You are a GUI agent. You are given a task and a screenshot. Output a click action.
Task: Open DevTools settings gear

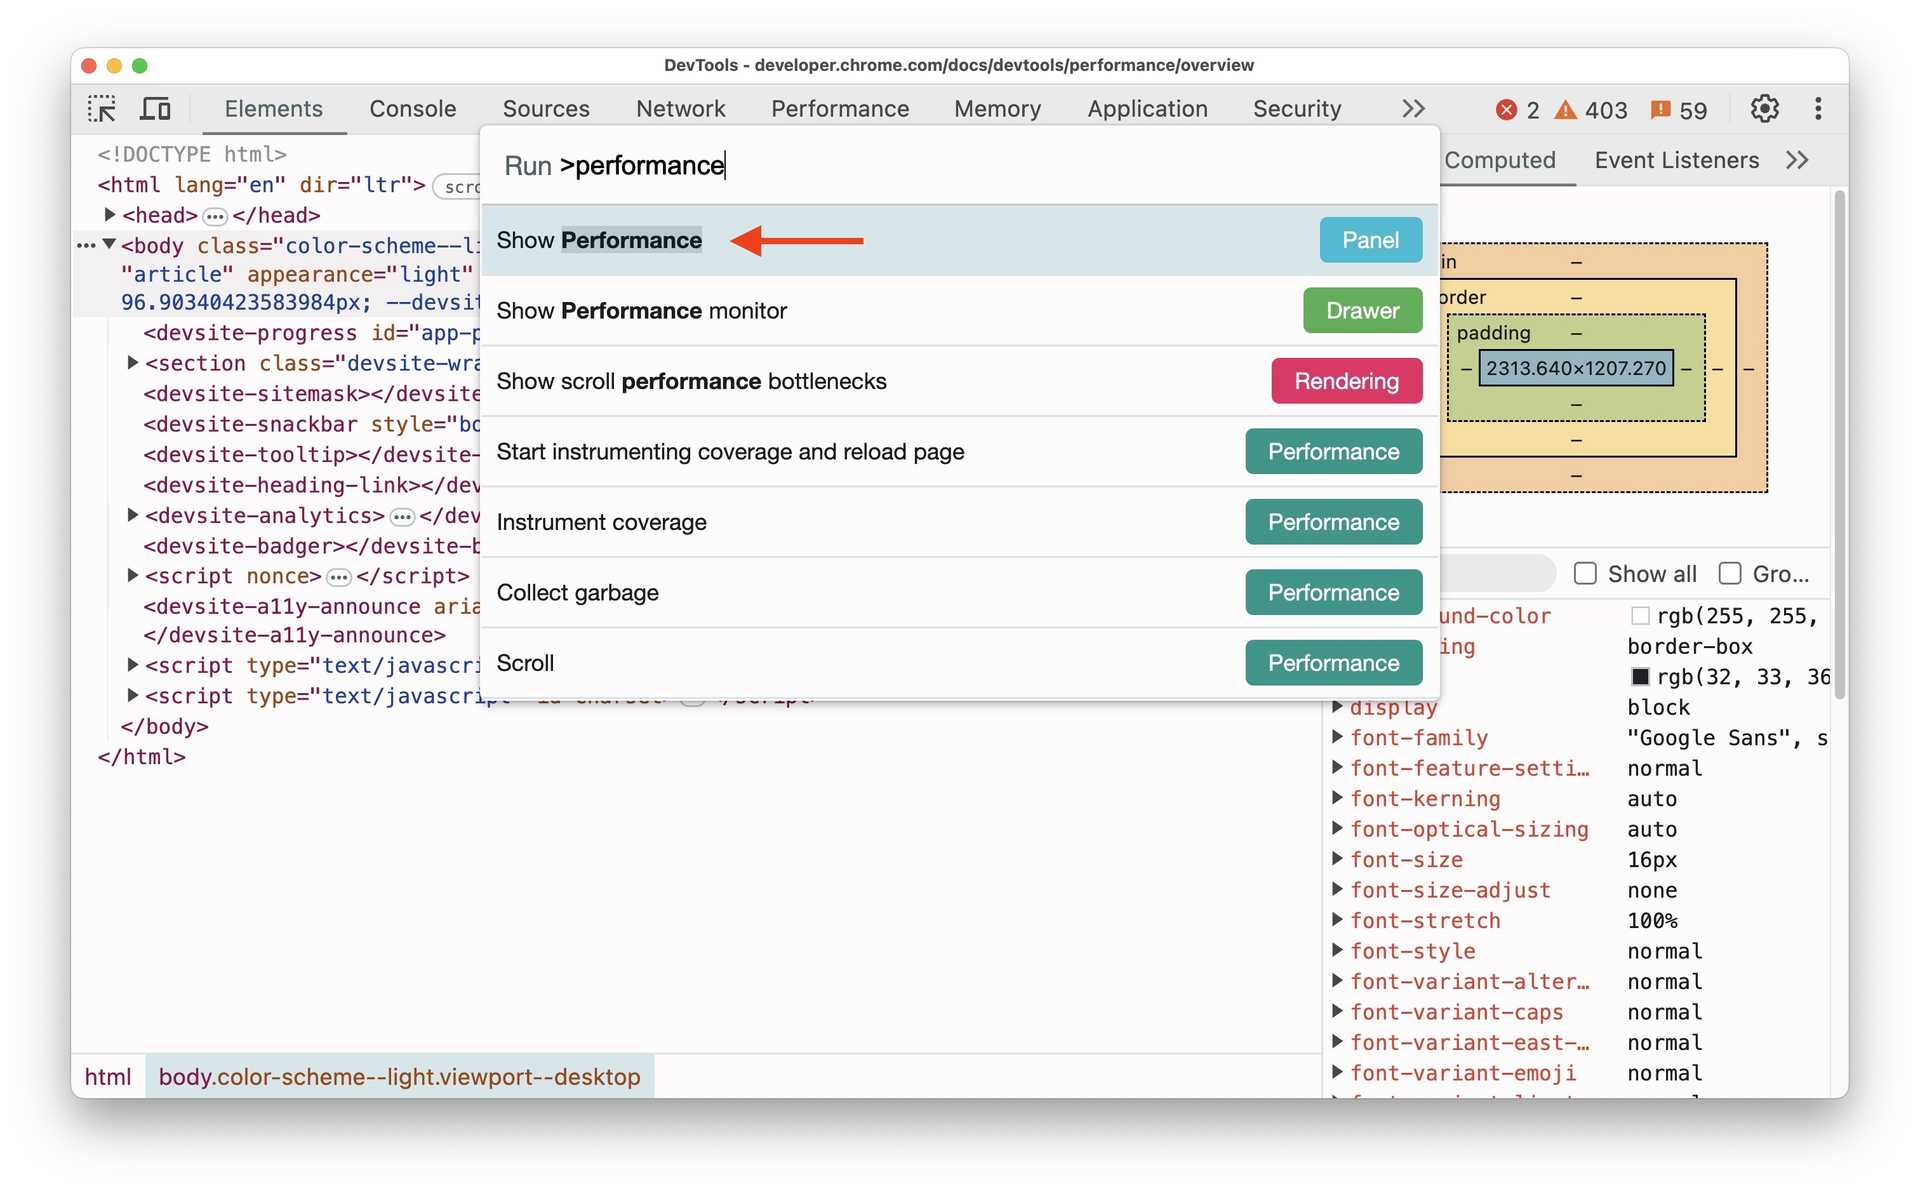1764,109
